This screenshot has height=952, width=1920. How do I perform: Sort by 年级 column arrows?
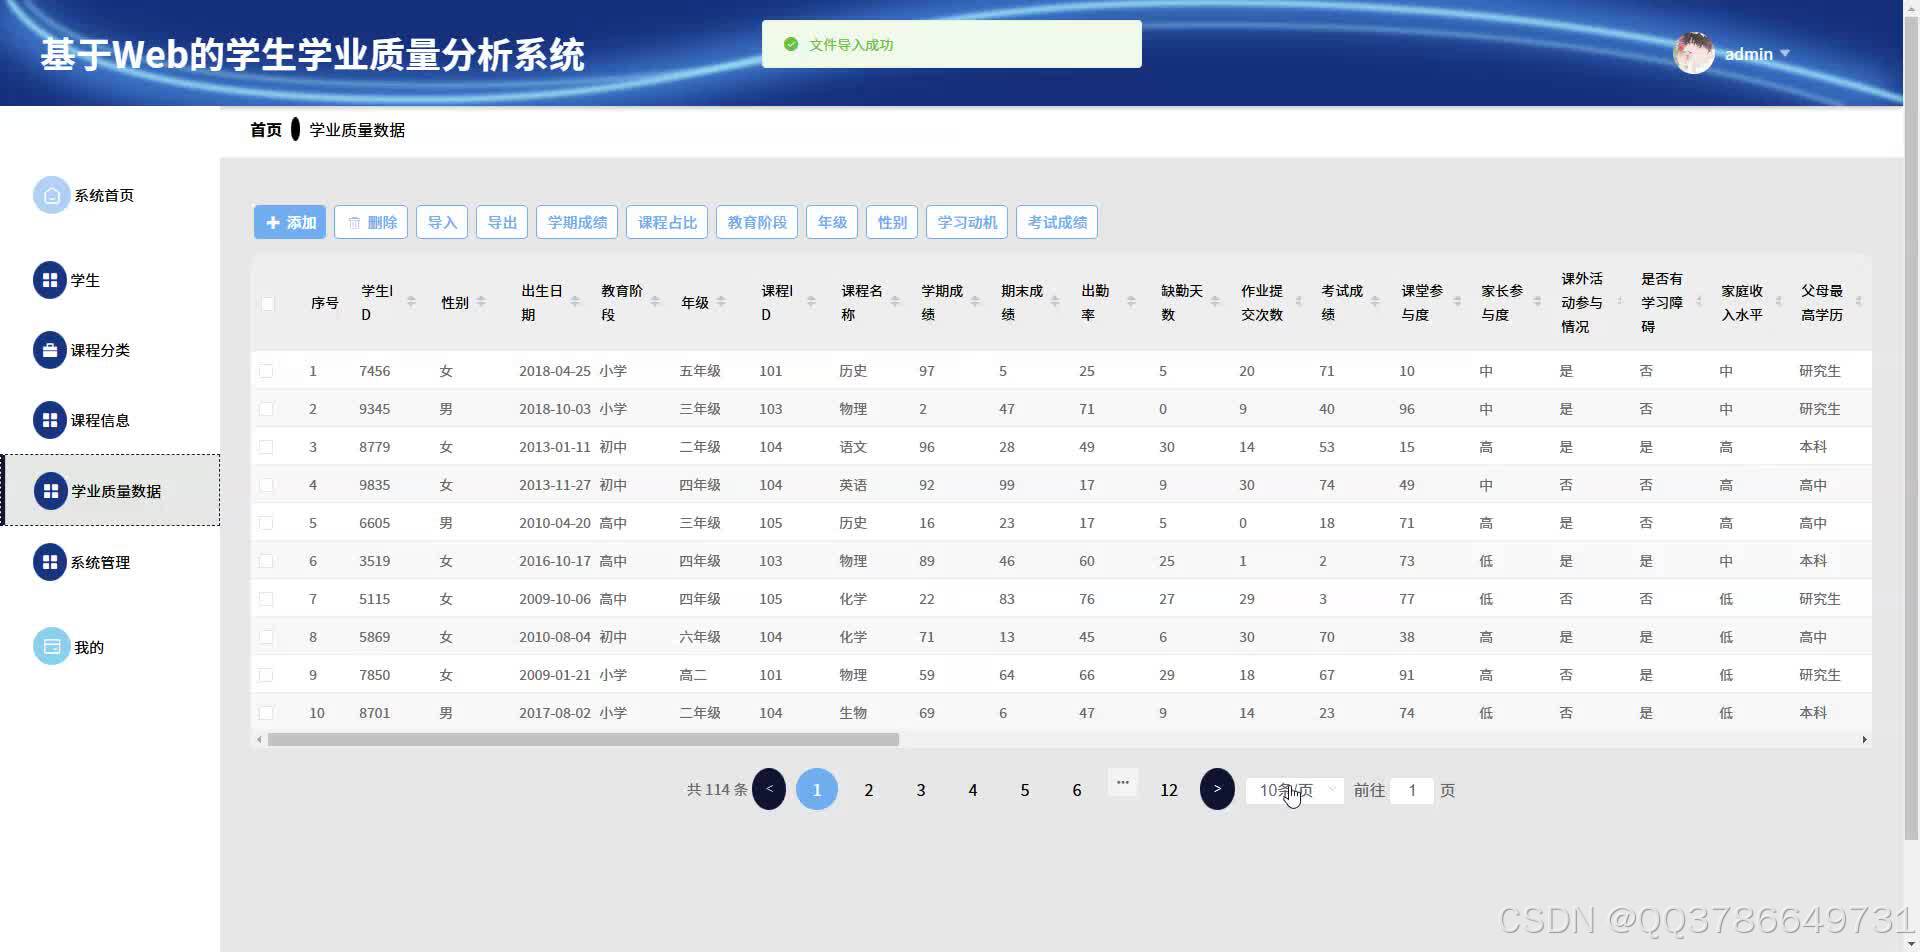tap(721, 302)
